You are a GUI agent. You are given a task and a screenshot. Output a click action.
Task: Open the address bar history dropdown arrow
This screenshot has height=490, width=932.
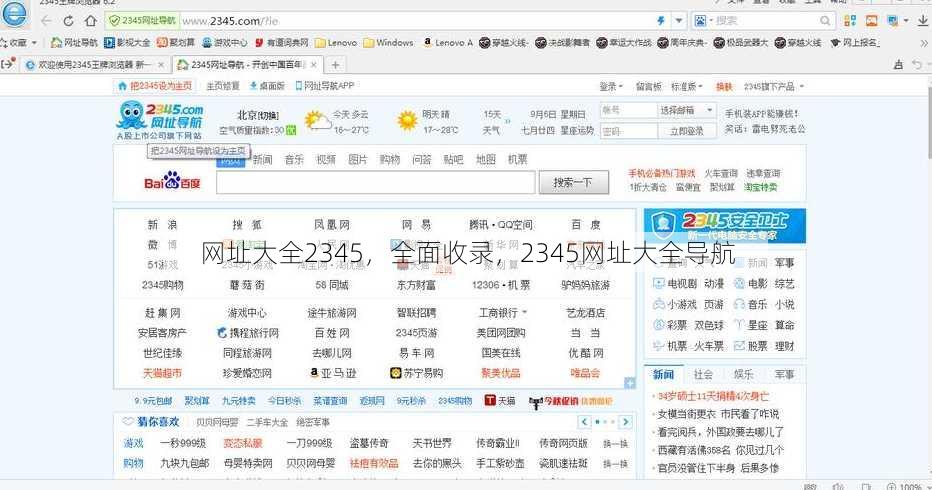pyautogui.click(x=679, y=21)
